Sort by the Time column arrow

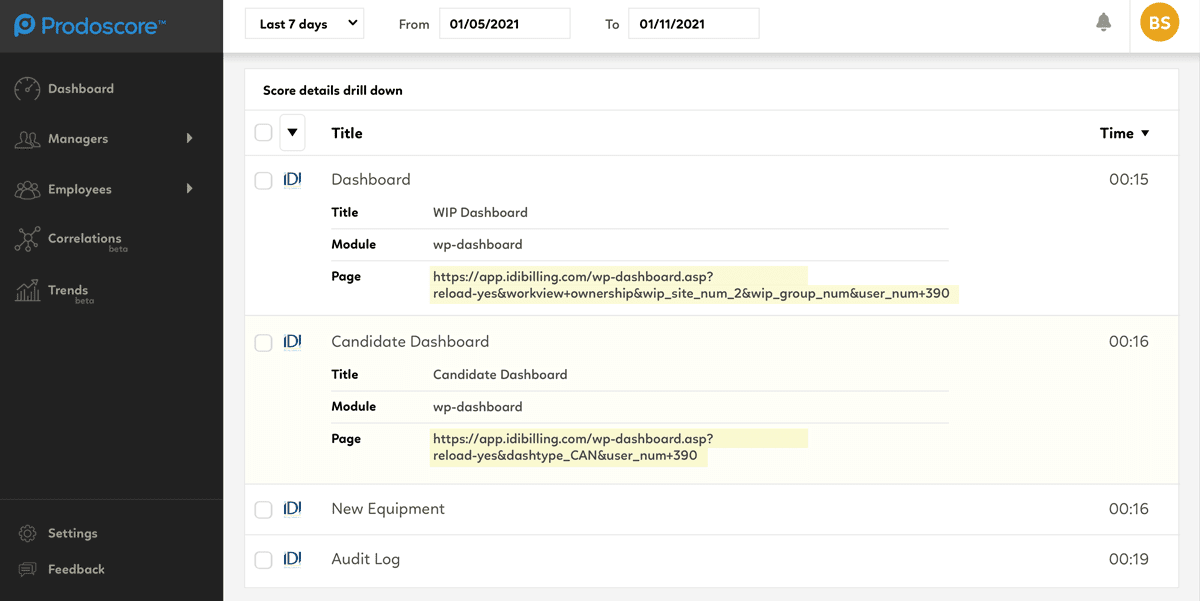(x=1145, y=133)
